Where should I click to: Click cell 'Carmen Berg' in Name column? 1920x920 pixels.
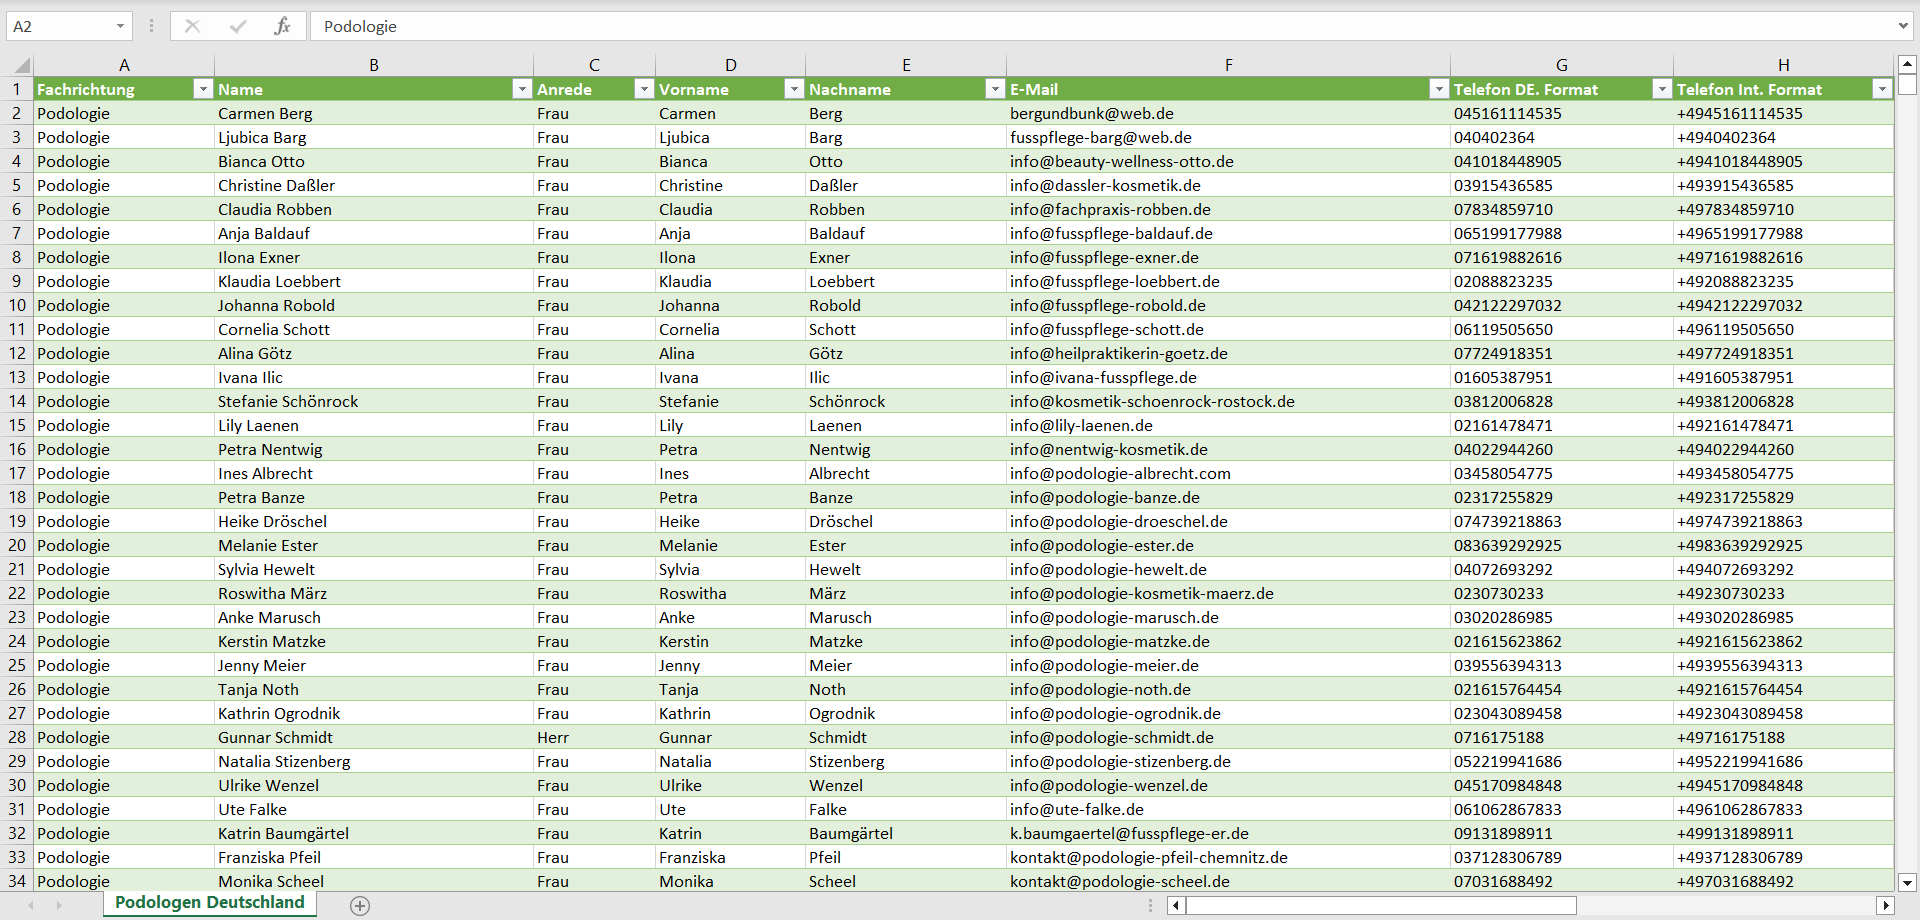coord(374,113)
